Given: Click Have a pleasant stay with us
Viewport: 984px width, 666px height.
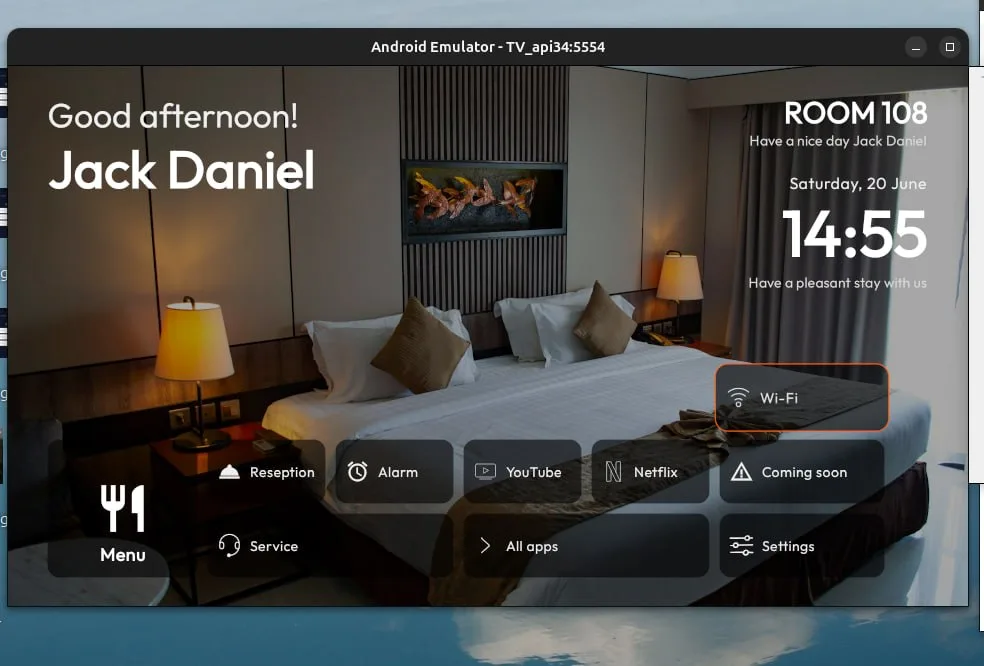Looking at the screenshot, I should [x=837, y=283].
